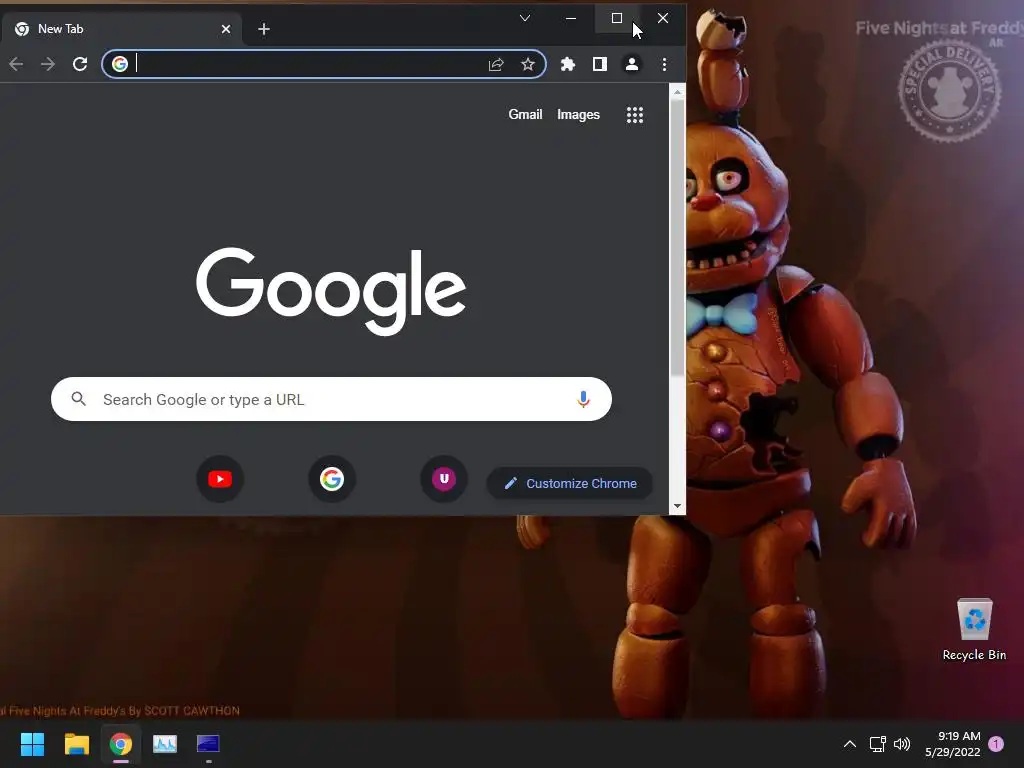The width and height of the screenshot is (1024, 768).
Task: Open the chart monitor app on the taskbar
Action: coord(165,744)
